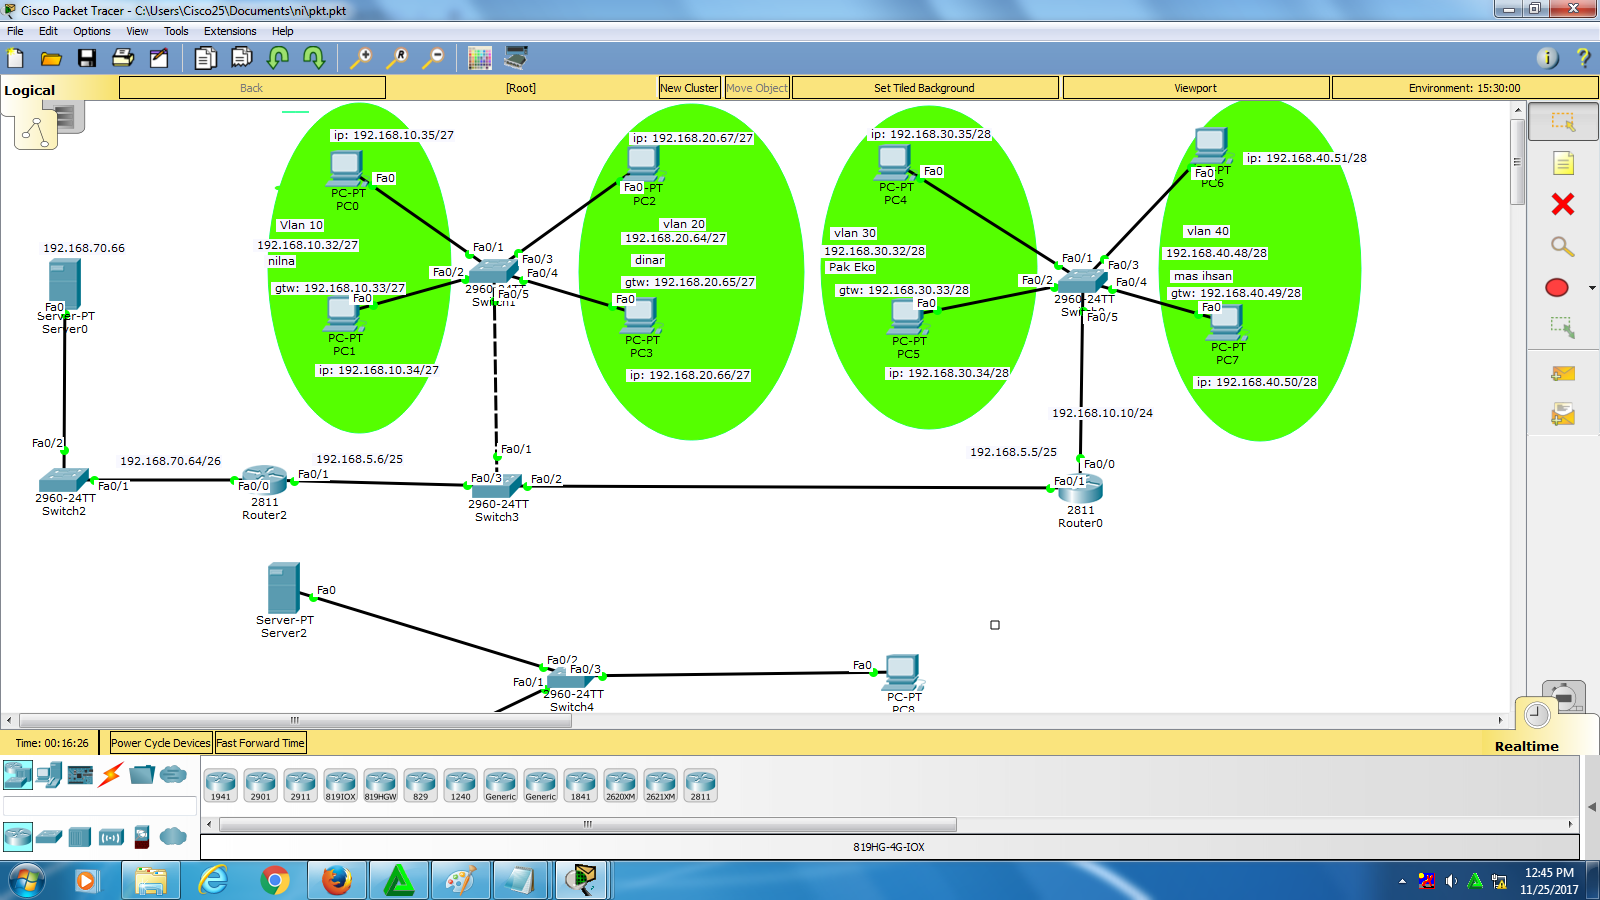Select the Inspect magnifier tool
Viewport: 1600px width, 900px height.
[x=1560, y=247]
